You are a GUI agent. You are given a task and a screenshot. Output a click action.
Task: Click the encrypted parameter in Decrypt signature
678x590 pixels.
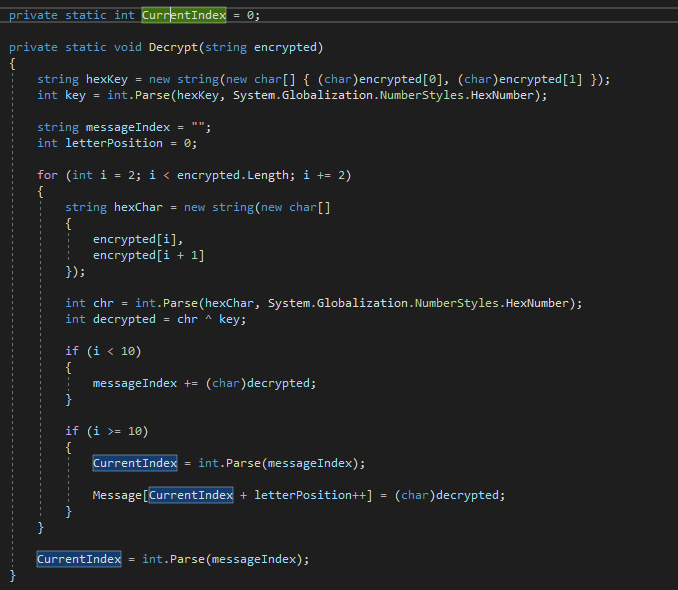[288, 47]
